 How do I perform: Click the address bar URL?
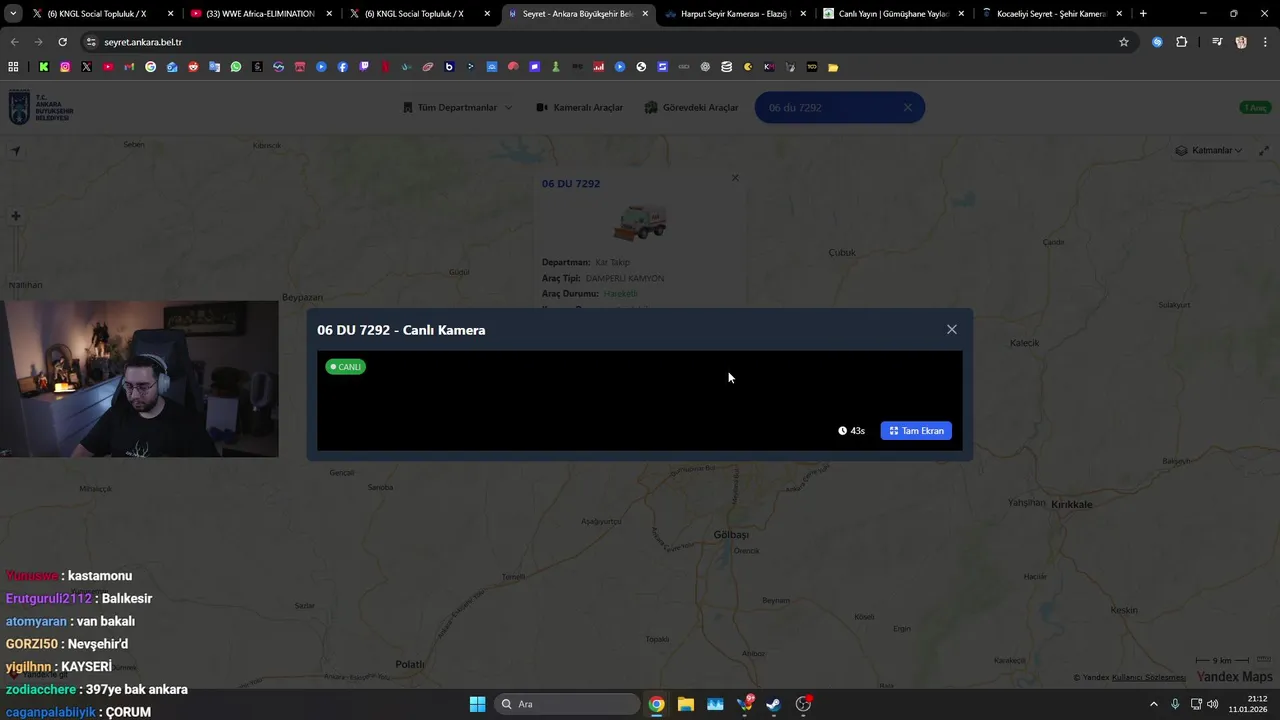pos(143,42)
